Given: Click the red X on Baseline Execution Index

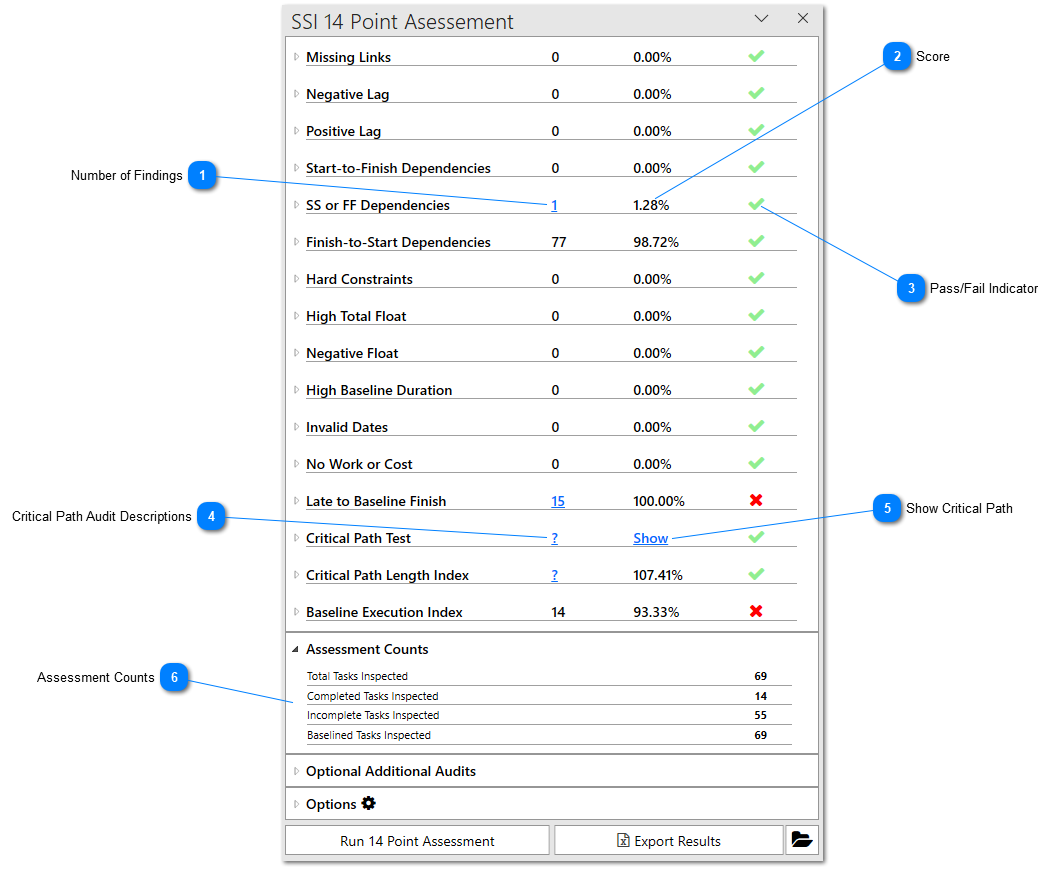Looking at the screenshot, I should click(x=756, y=610).
